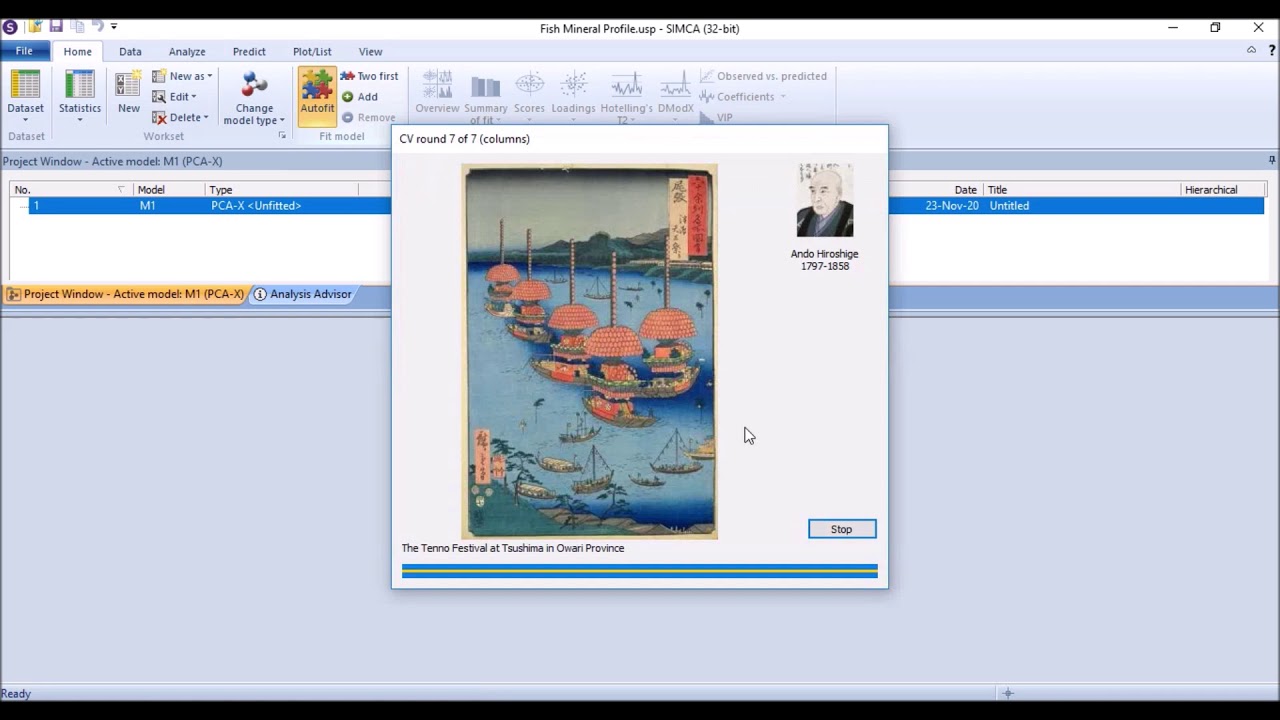Create a New workset
The height and width of the screenshot is (720, 1280).
coord(129,93)
